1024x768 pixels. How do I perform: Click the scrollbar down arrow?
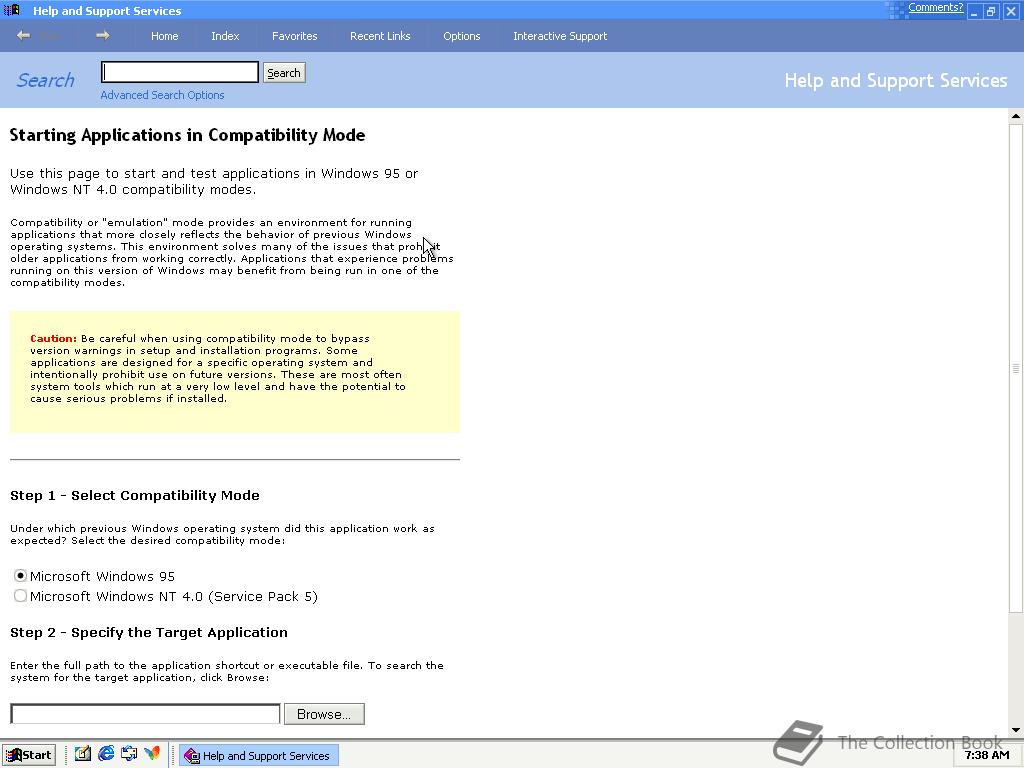1016,730
